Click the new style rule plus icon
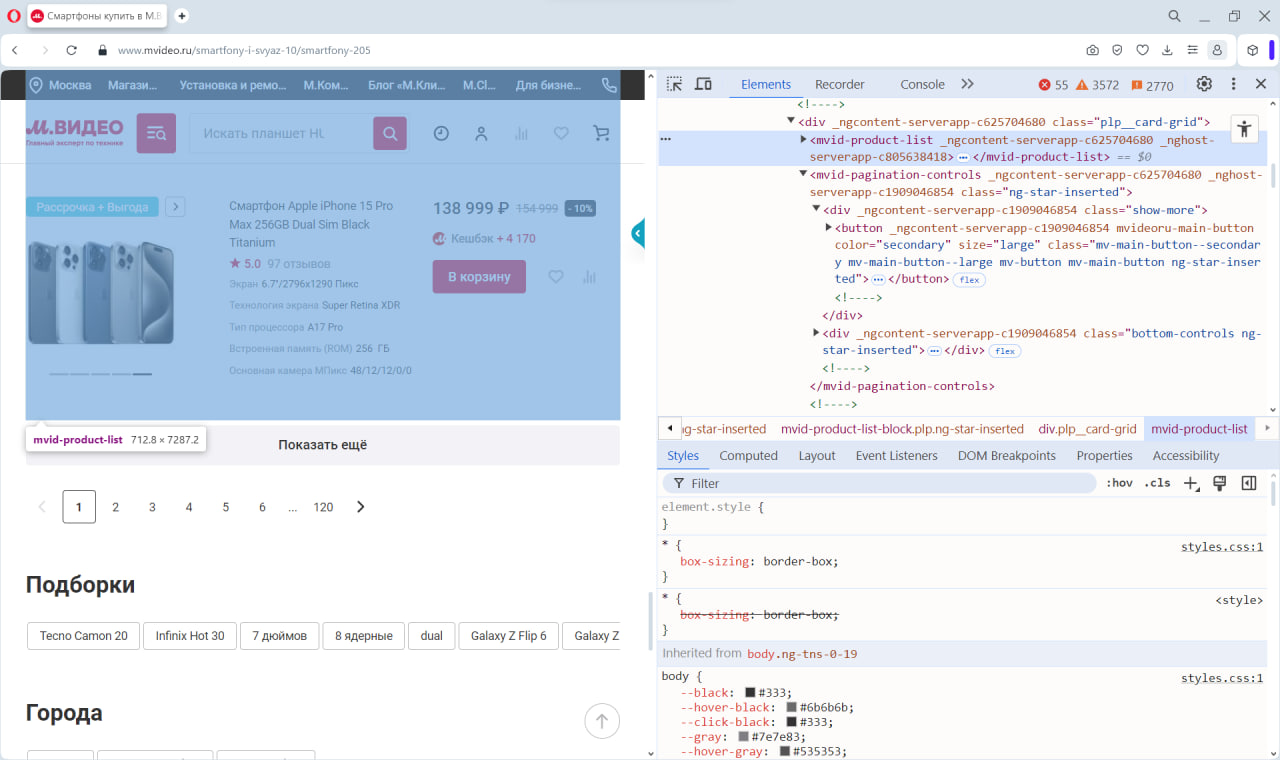Screen dimensions: 1280x760 1190,483
